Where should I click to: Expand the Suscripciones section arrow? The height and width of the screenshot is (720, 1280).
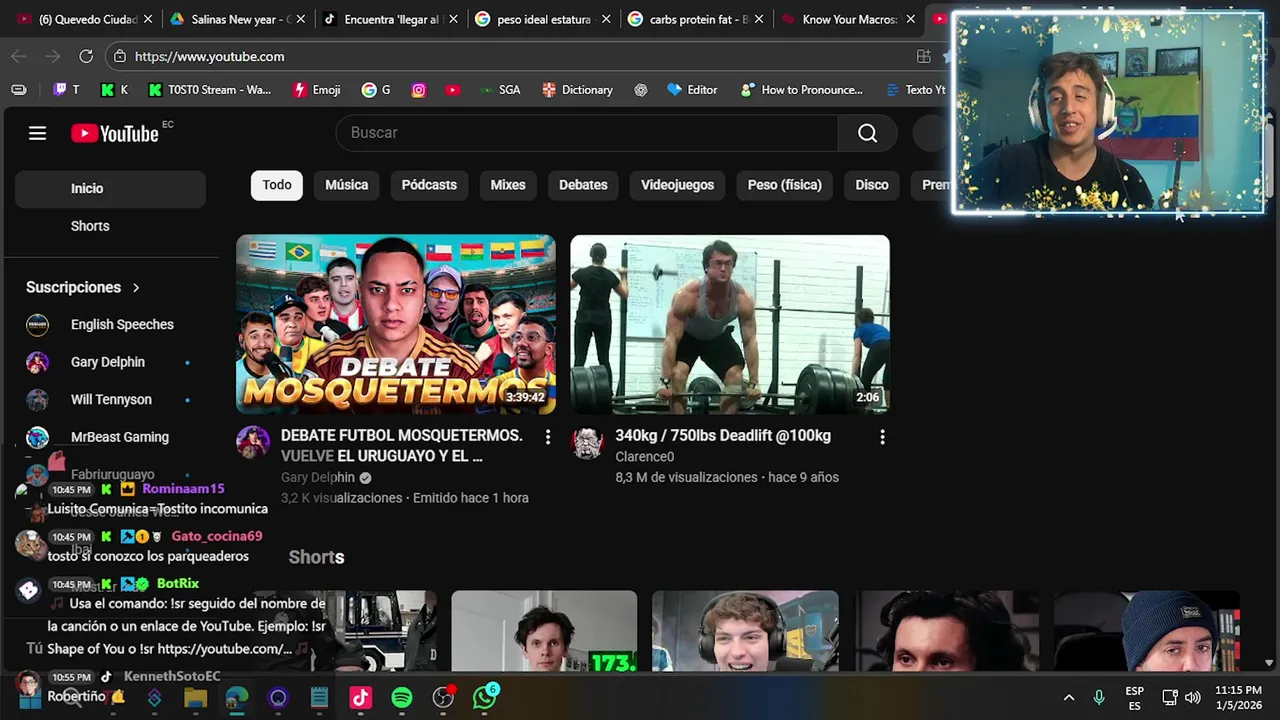[136, 288]
